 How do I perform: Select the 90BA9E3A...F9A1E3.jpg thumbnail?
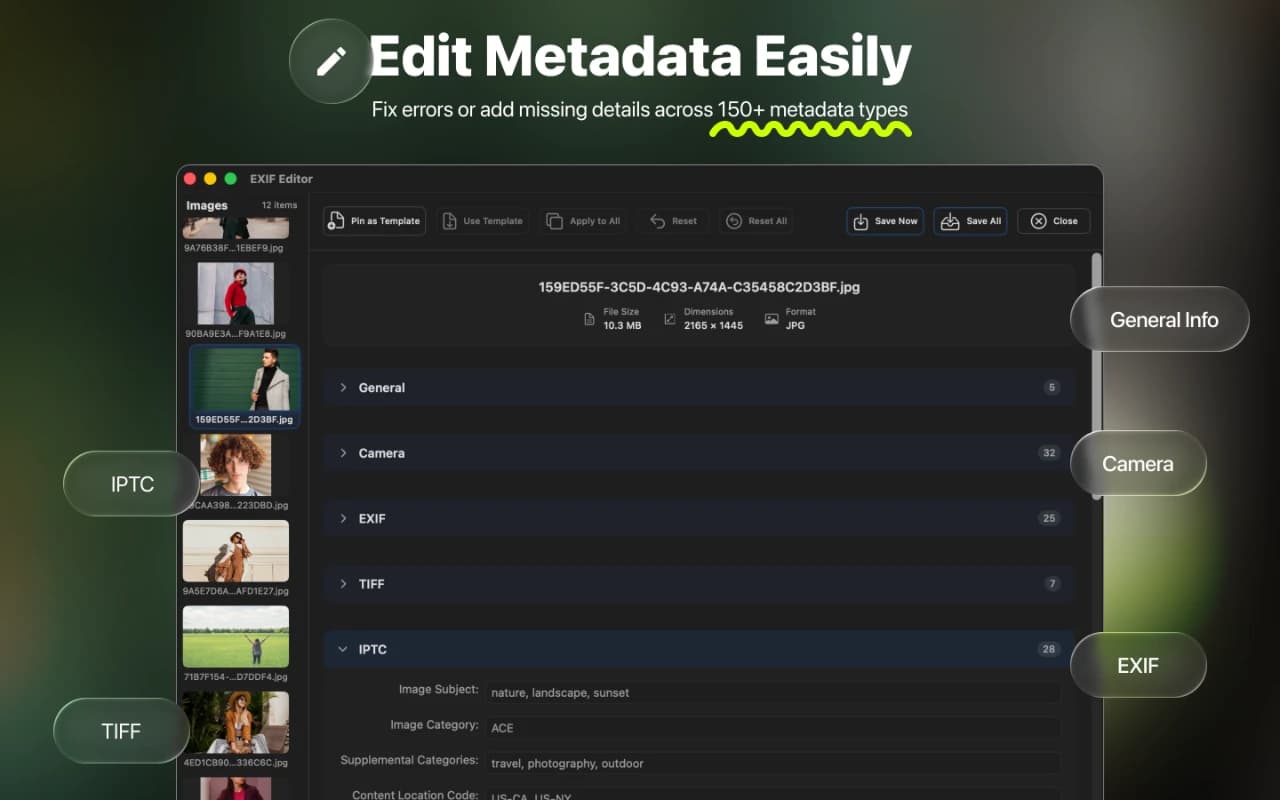pos(235,295)
